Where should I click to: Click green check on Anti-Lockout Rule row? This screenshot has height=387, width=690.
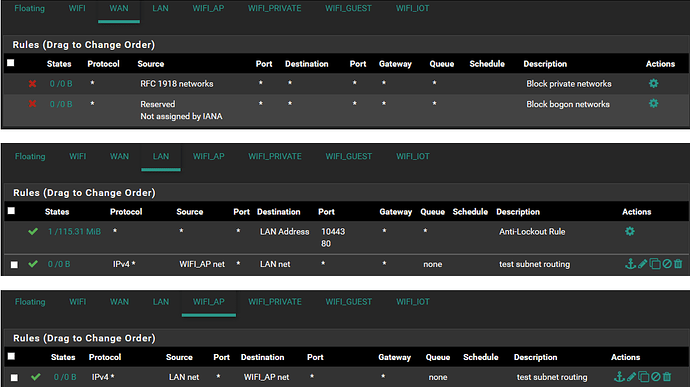pos(33,231)
